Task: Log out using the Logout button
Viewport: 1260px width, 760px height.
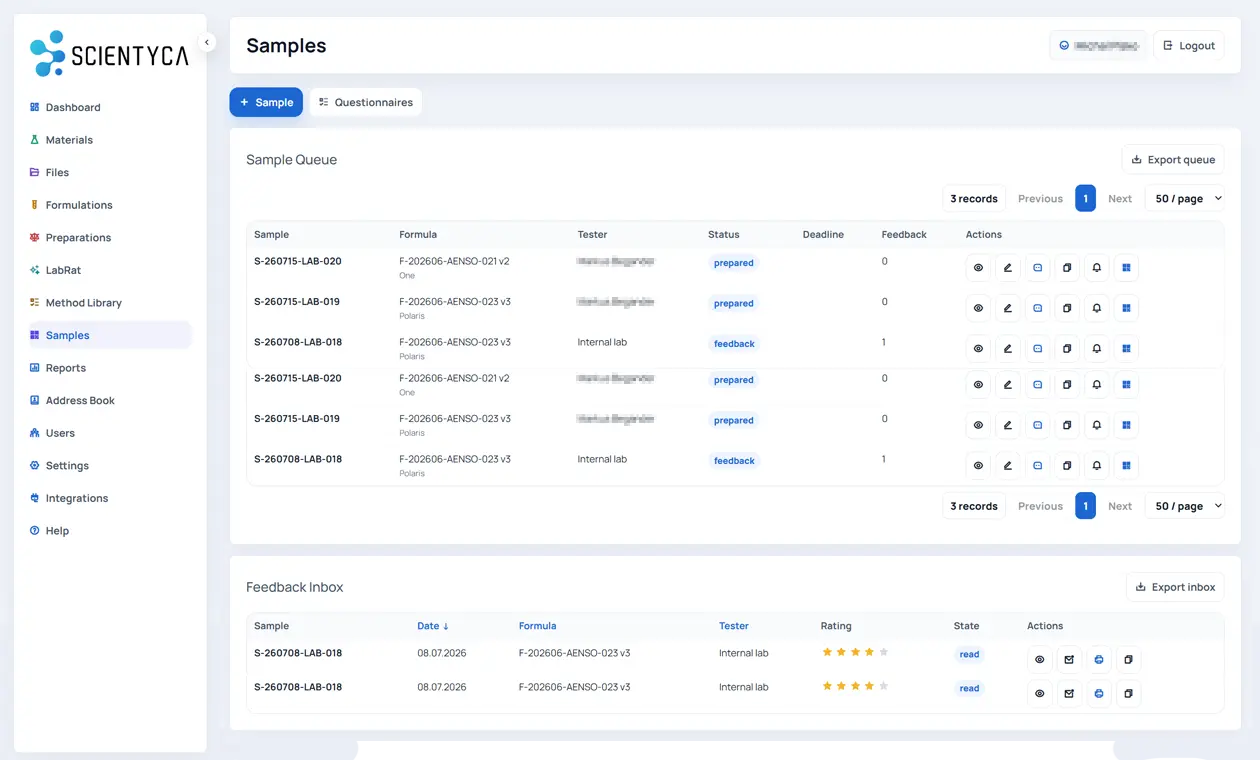Action: [1188, 45]
